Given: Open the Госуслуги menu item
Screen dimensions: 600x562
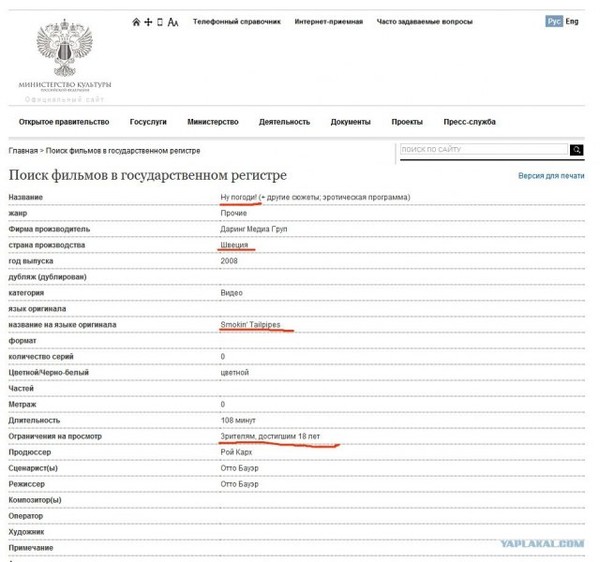Looking at the screenshot, I should point(148,122).
